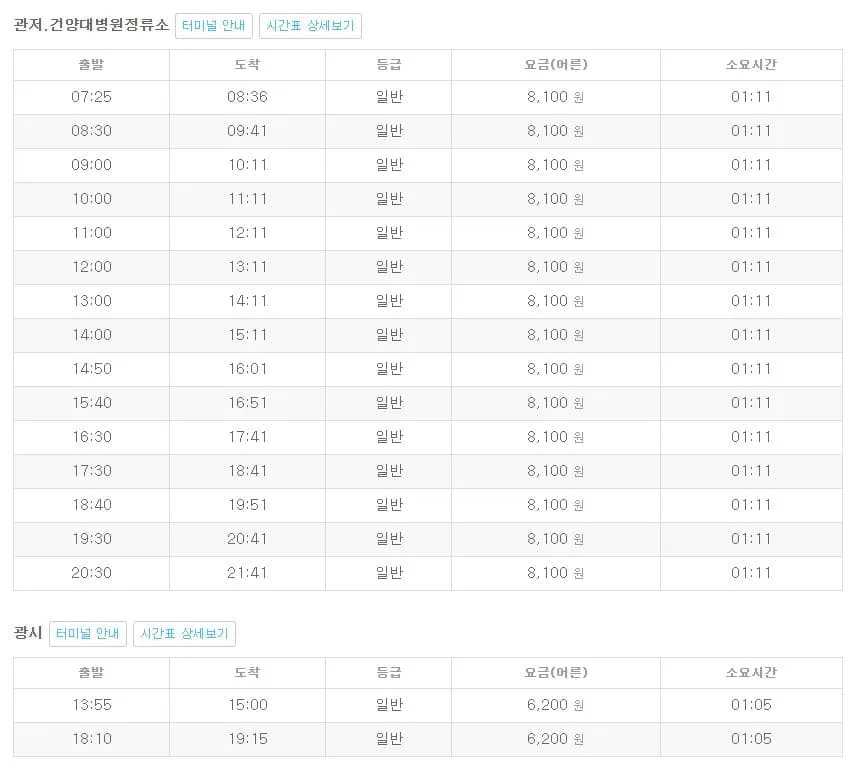Click the 도착 header in the first table

point(247,64)
